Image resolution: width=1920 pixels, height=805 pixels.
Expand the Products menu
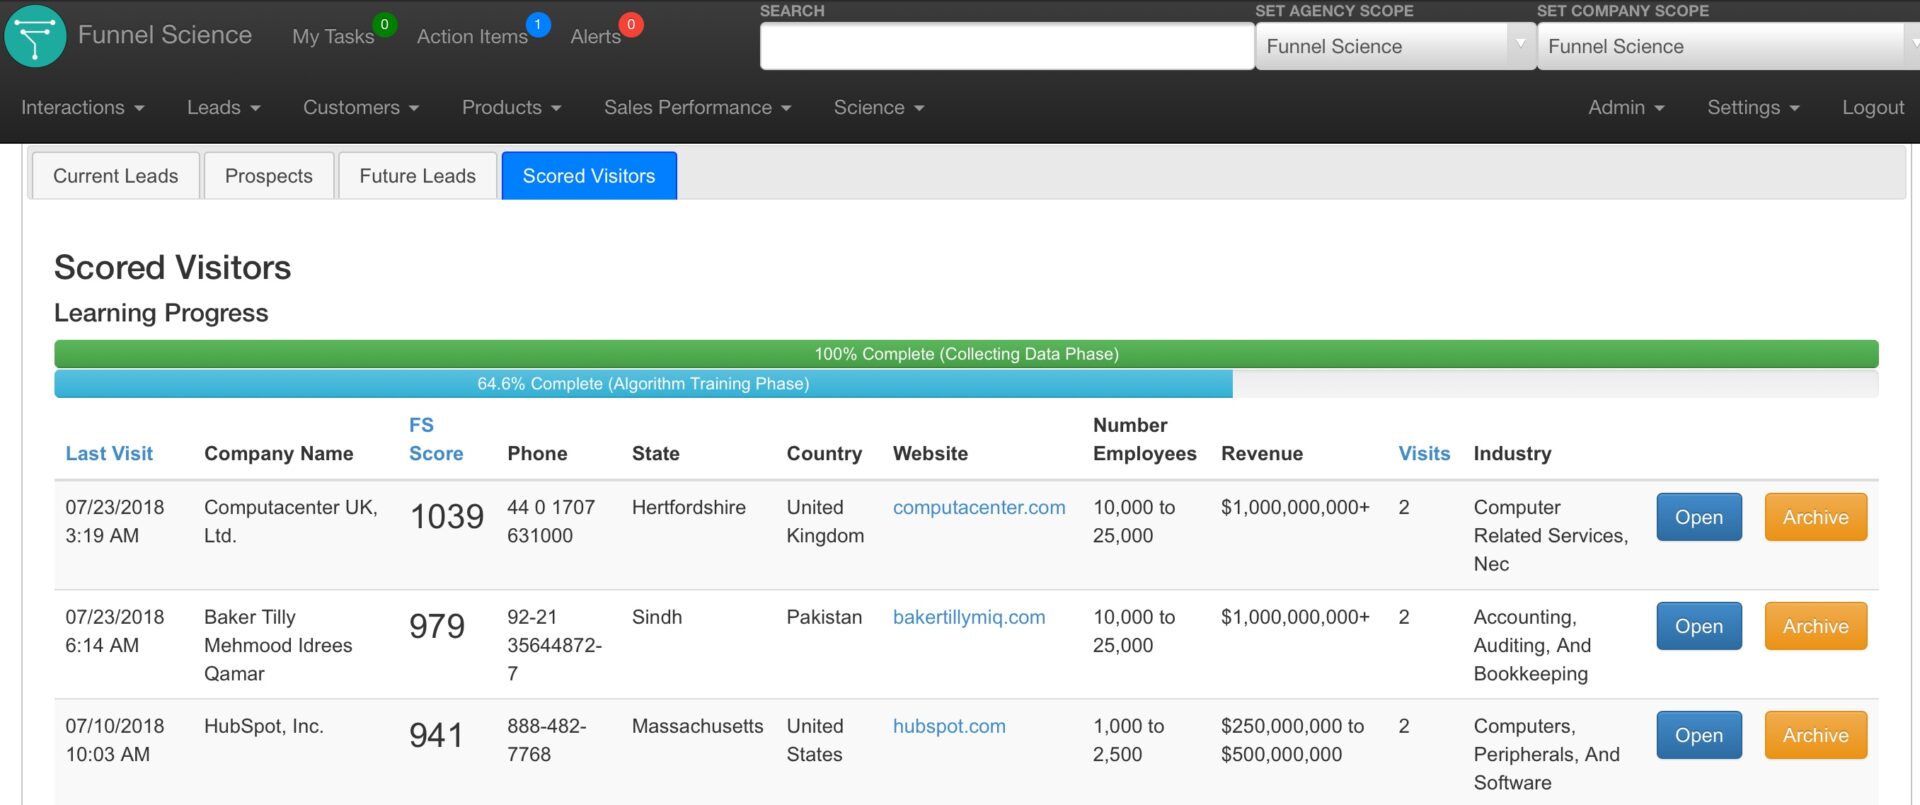512,107
